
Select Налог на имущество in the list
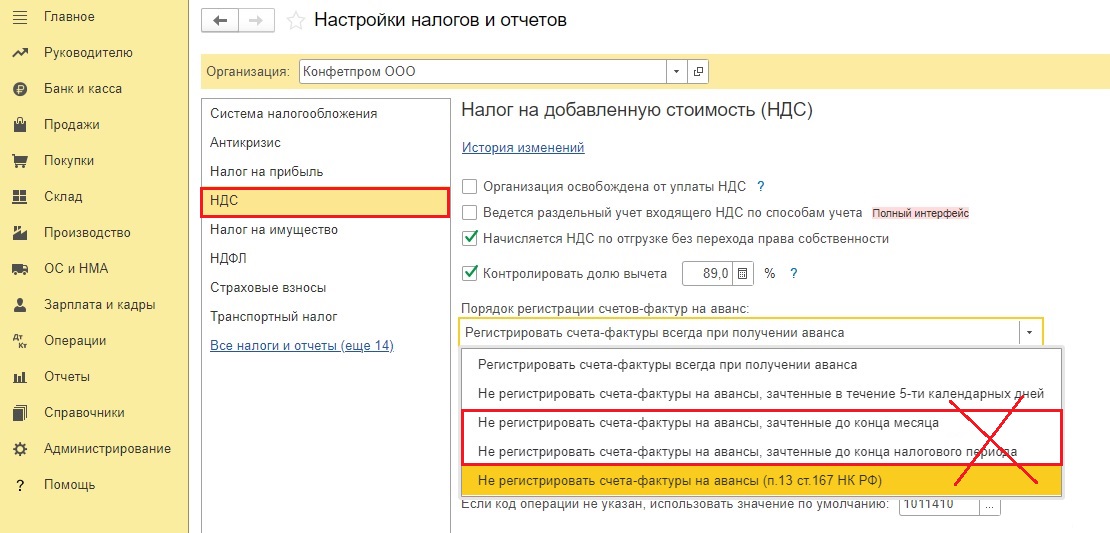[x=326, y=229]
